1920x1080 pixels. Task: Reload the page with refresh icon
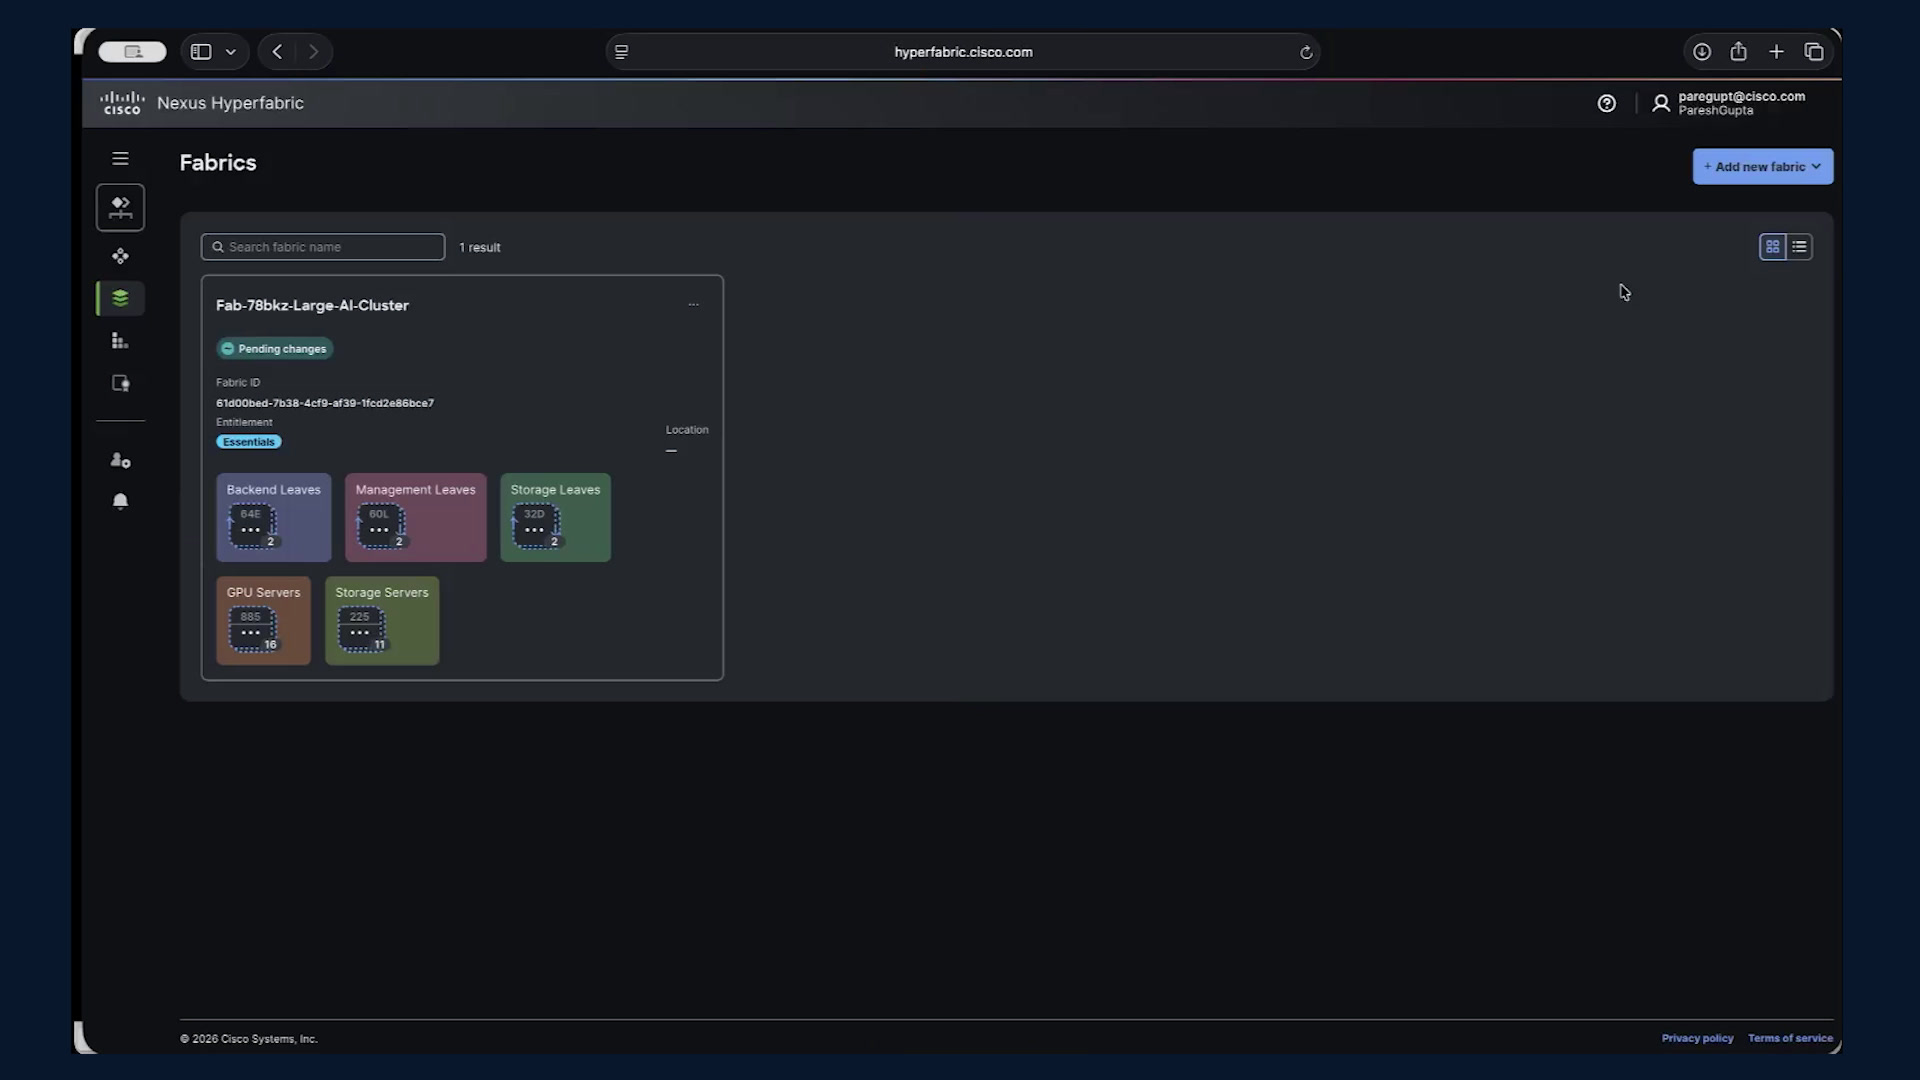click(x=1306, y=52)
